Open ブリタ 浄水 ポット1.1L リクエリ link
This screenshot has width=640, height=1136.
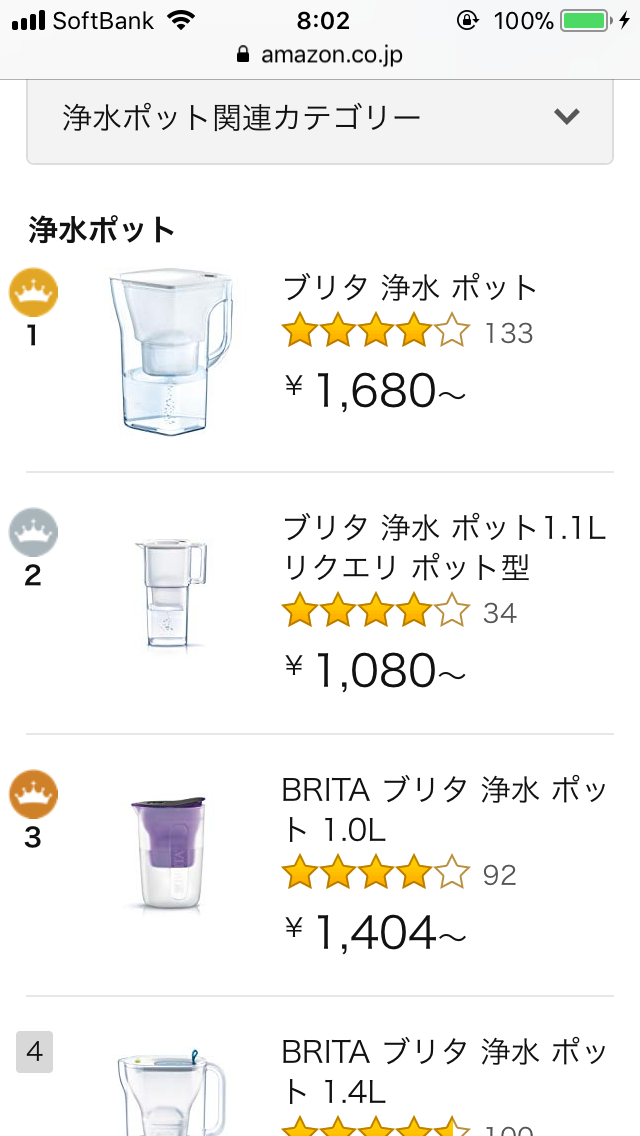pyautogui.click(x=443, y=547)
